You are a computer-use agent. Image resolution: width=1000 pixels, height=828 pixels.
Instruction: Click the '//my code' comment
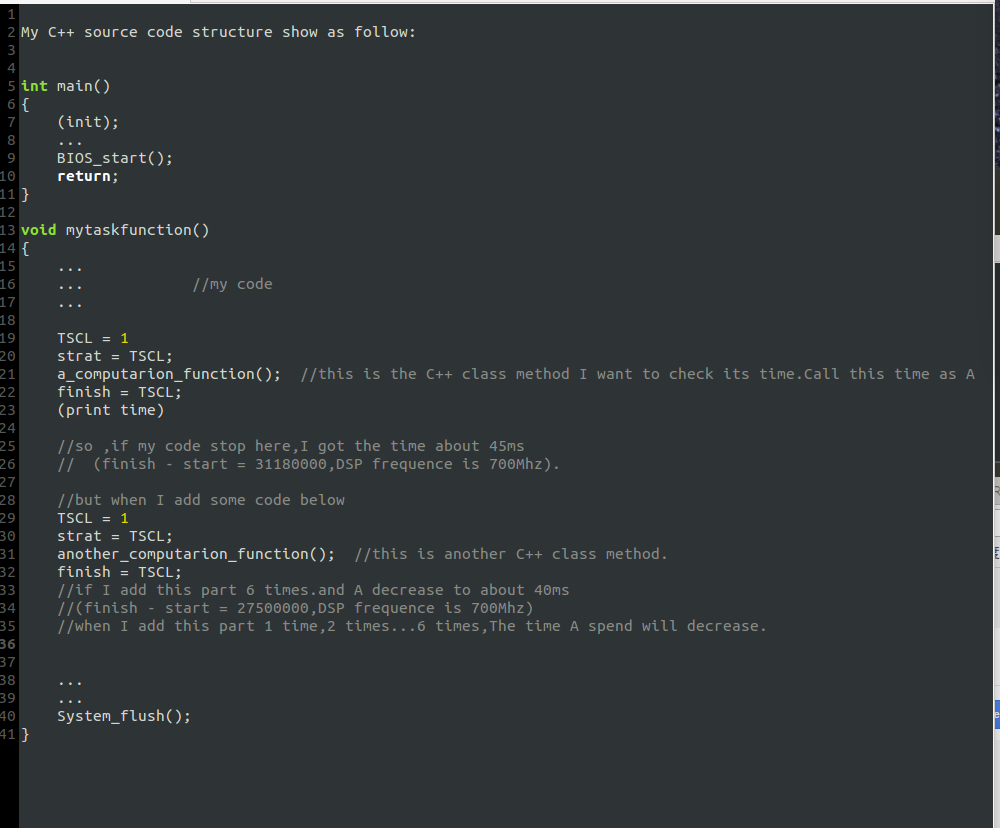(232, 284)
